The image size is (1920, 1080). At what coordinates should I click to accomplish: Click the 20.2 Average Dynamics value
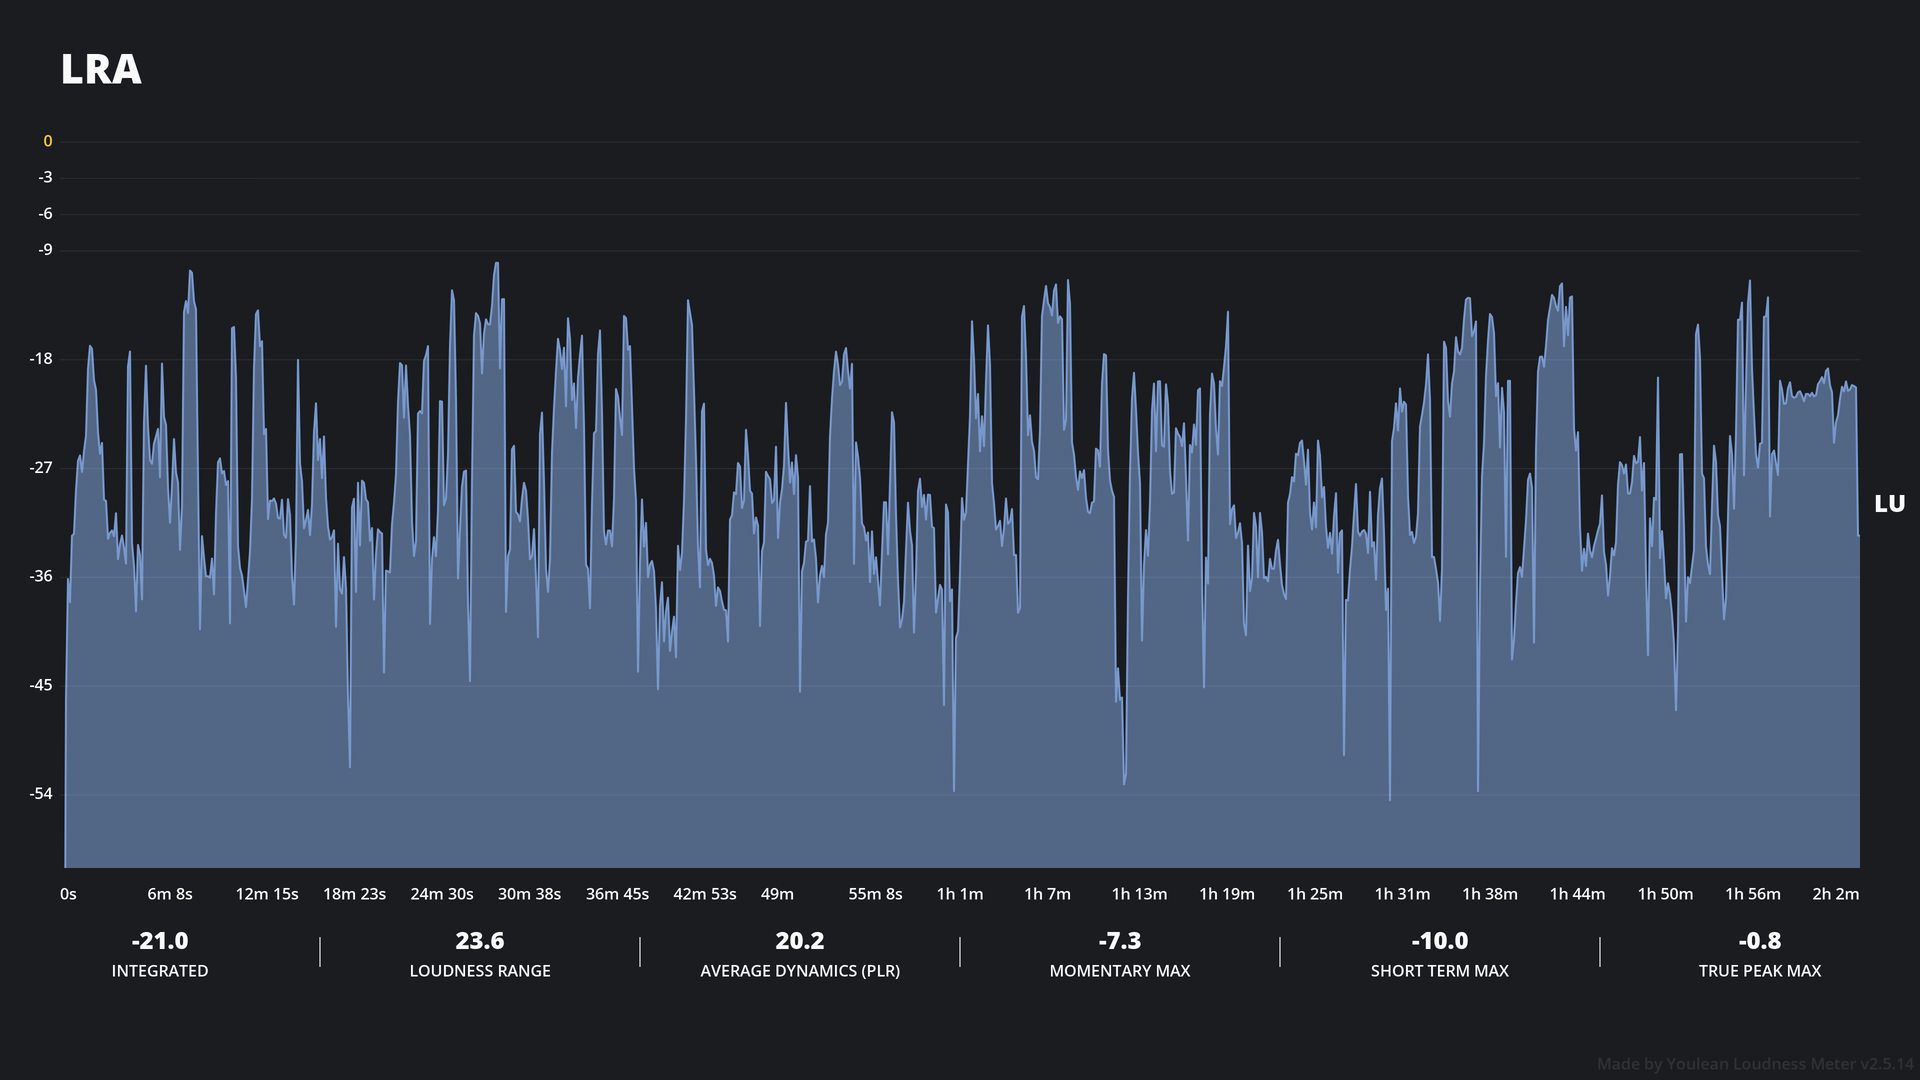pyautogui.click(x=800, y=941)
